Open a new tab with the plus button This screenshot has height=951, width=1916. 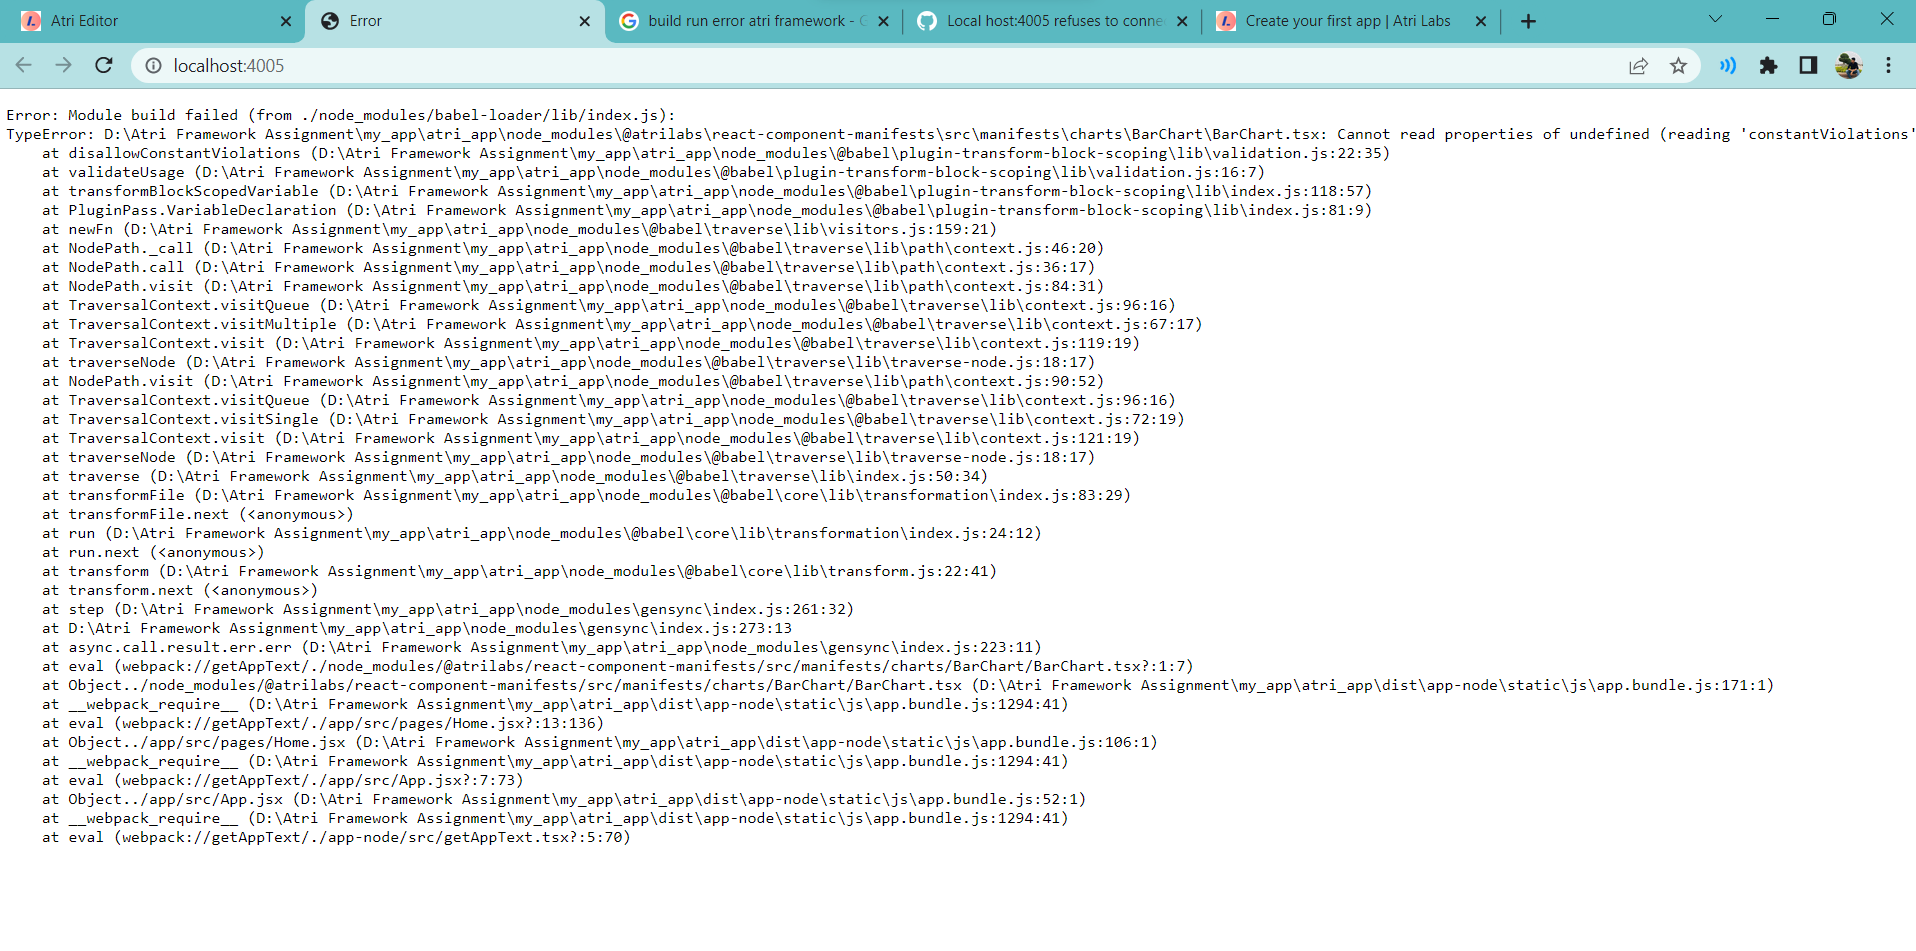tap(1527, 20)
